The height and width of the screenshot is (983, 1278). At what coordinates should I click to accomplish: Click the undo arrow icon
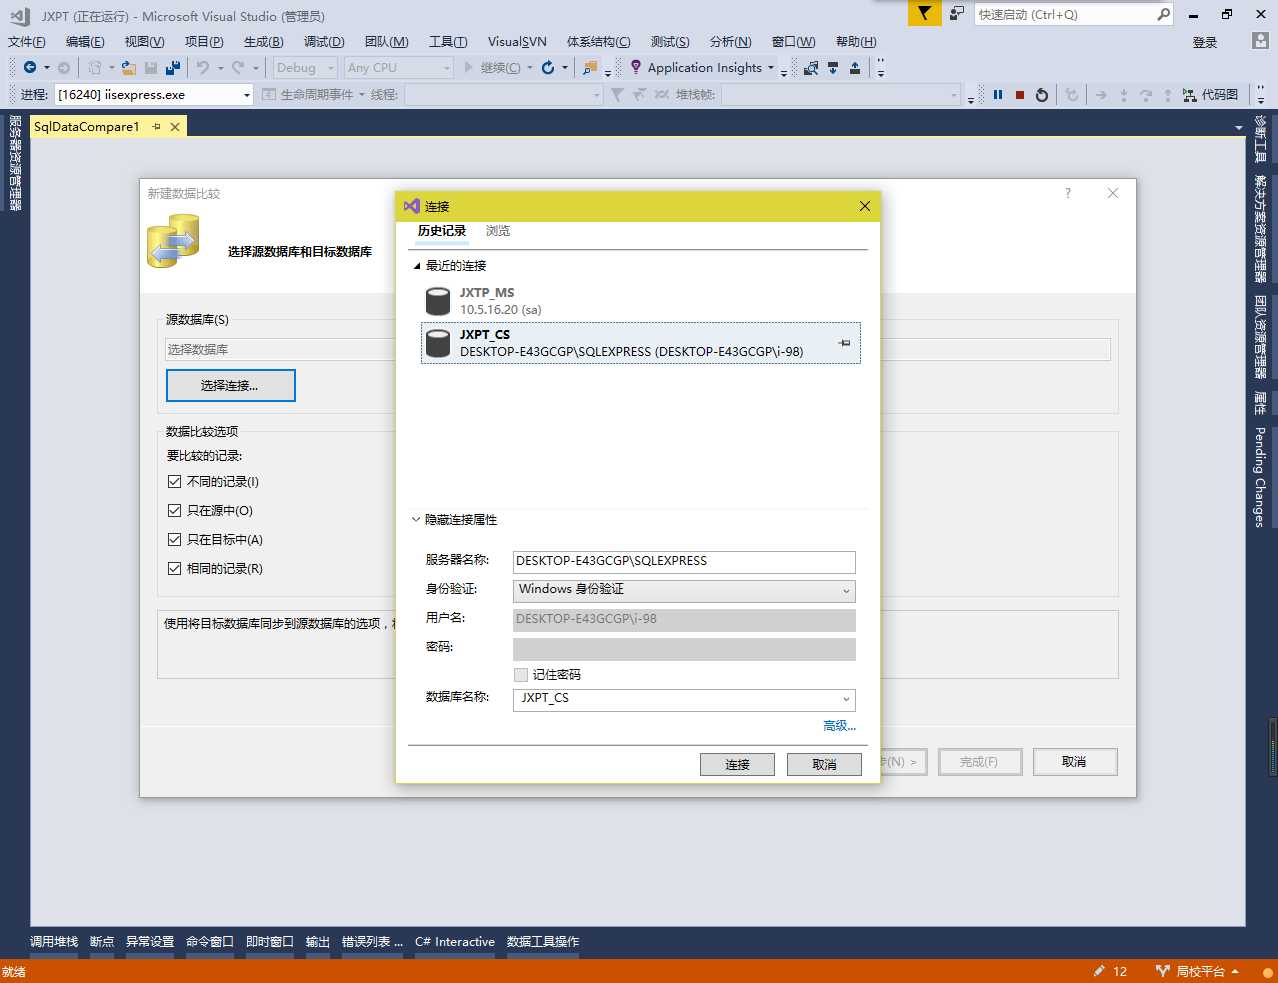(203, 67)
